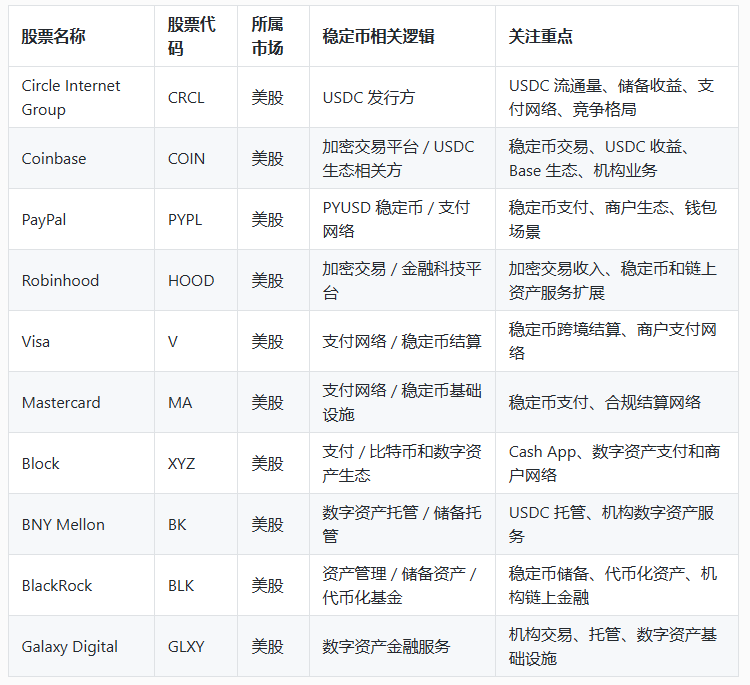Click the 稳定币支付、合规结算网络 cell

617,402
